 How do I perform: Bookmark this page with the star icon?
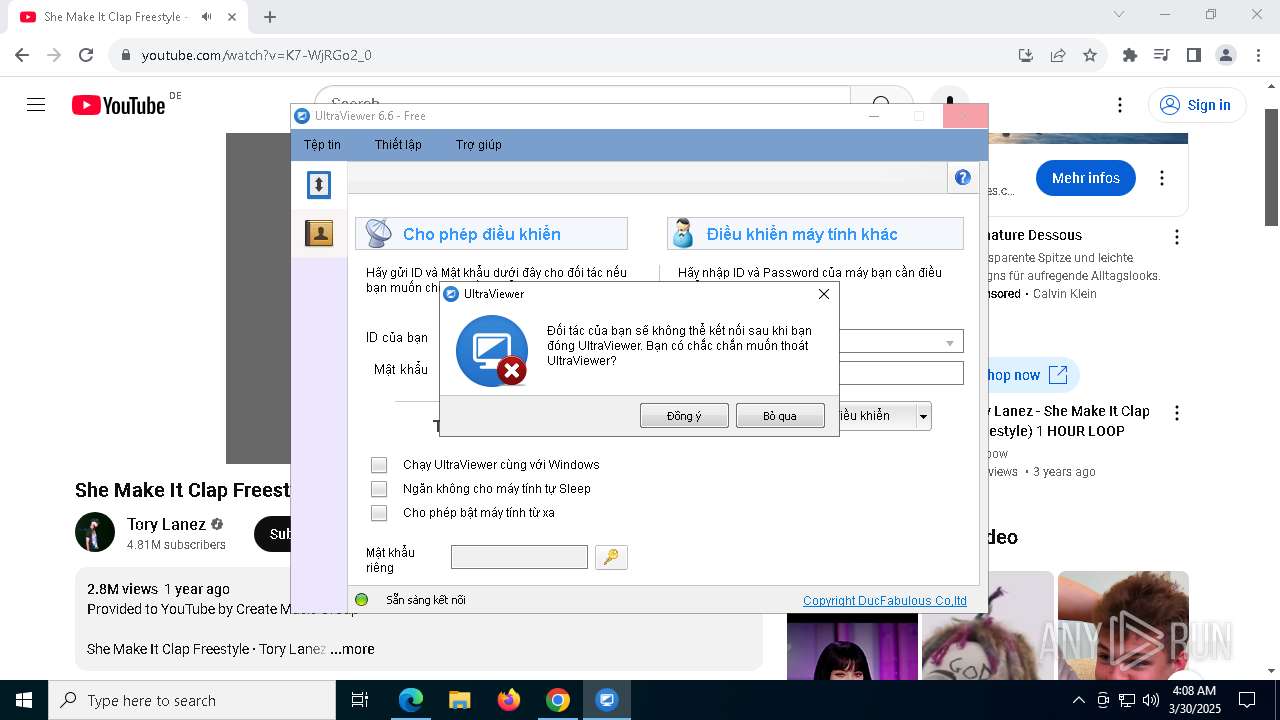click(1090, 55)
